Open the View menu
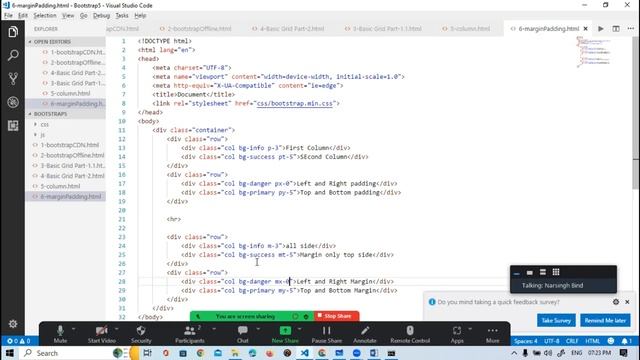 (68, 16)
